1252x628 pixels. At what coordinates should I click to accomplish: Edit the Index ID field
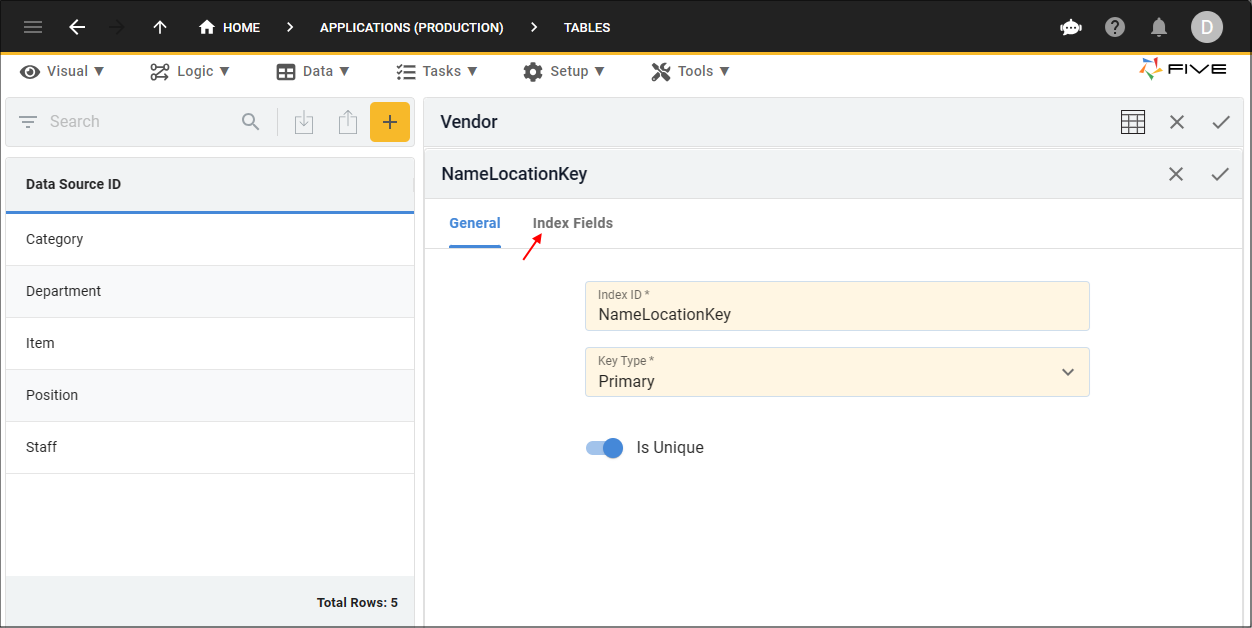pyautogui.click(x=837, y=306)
